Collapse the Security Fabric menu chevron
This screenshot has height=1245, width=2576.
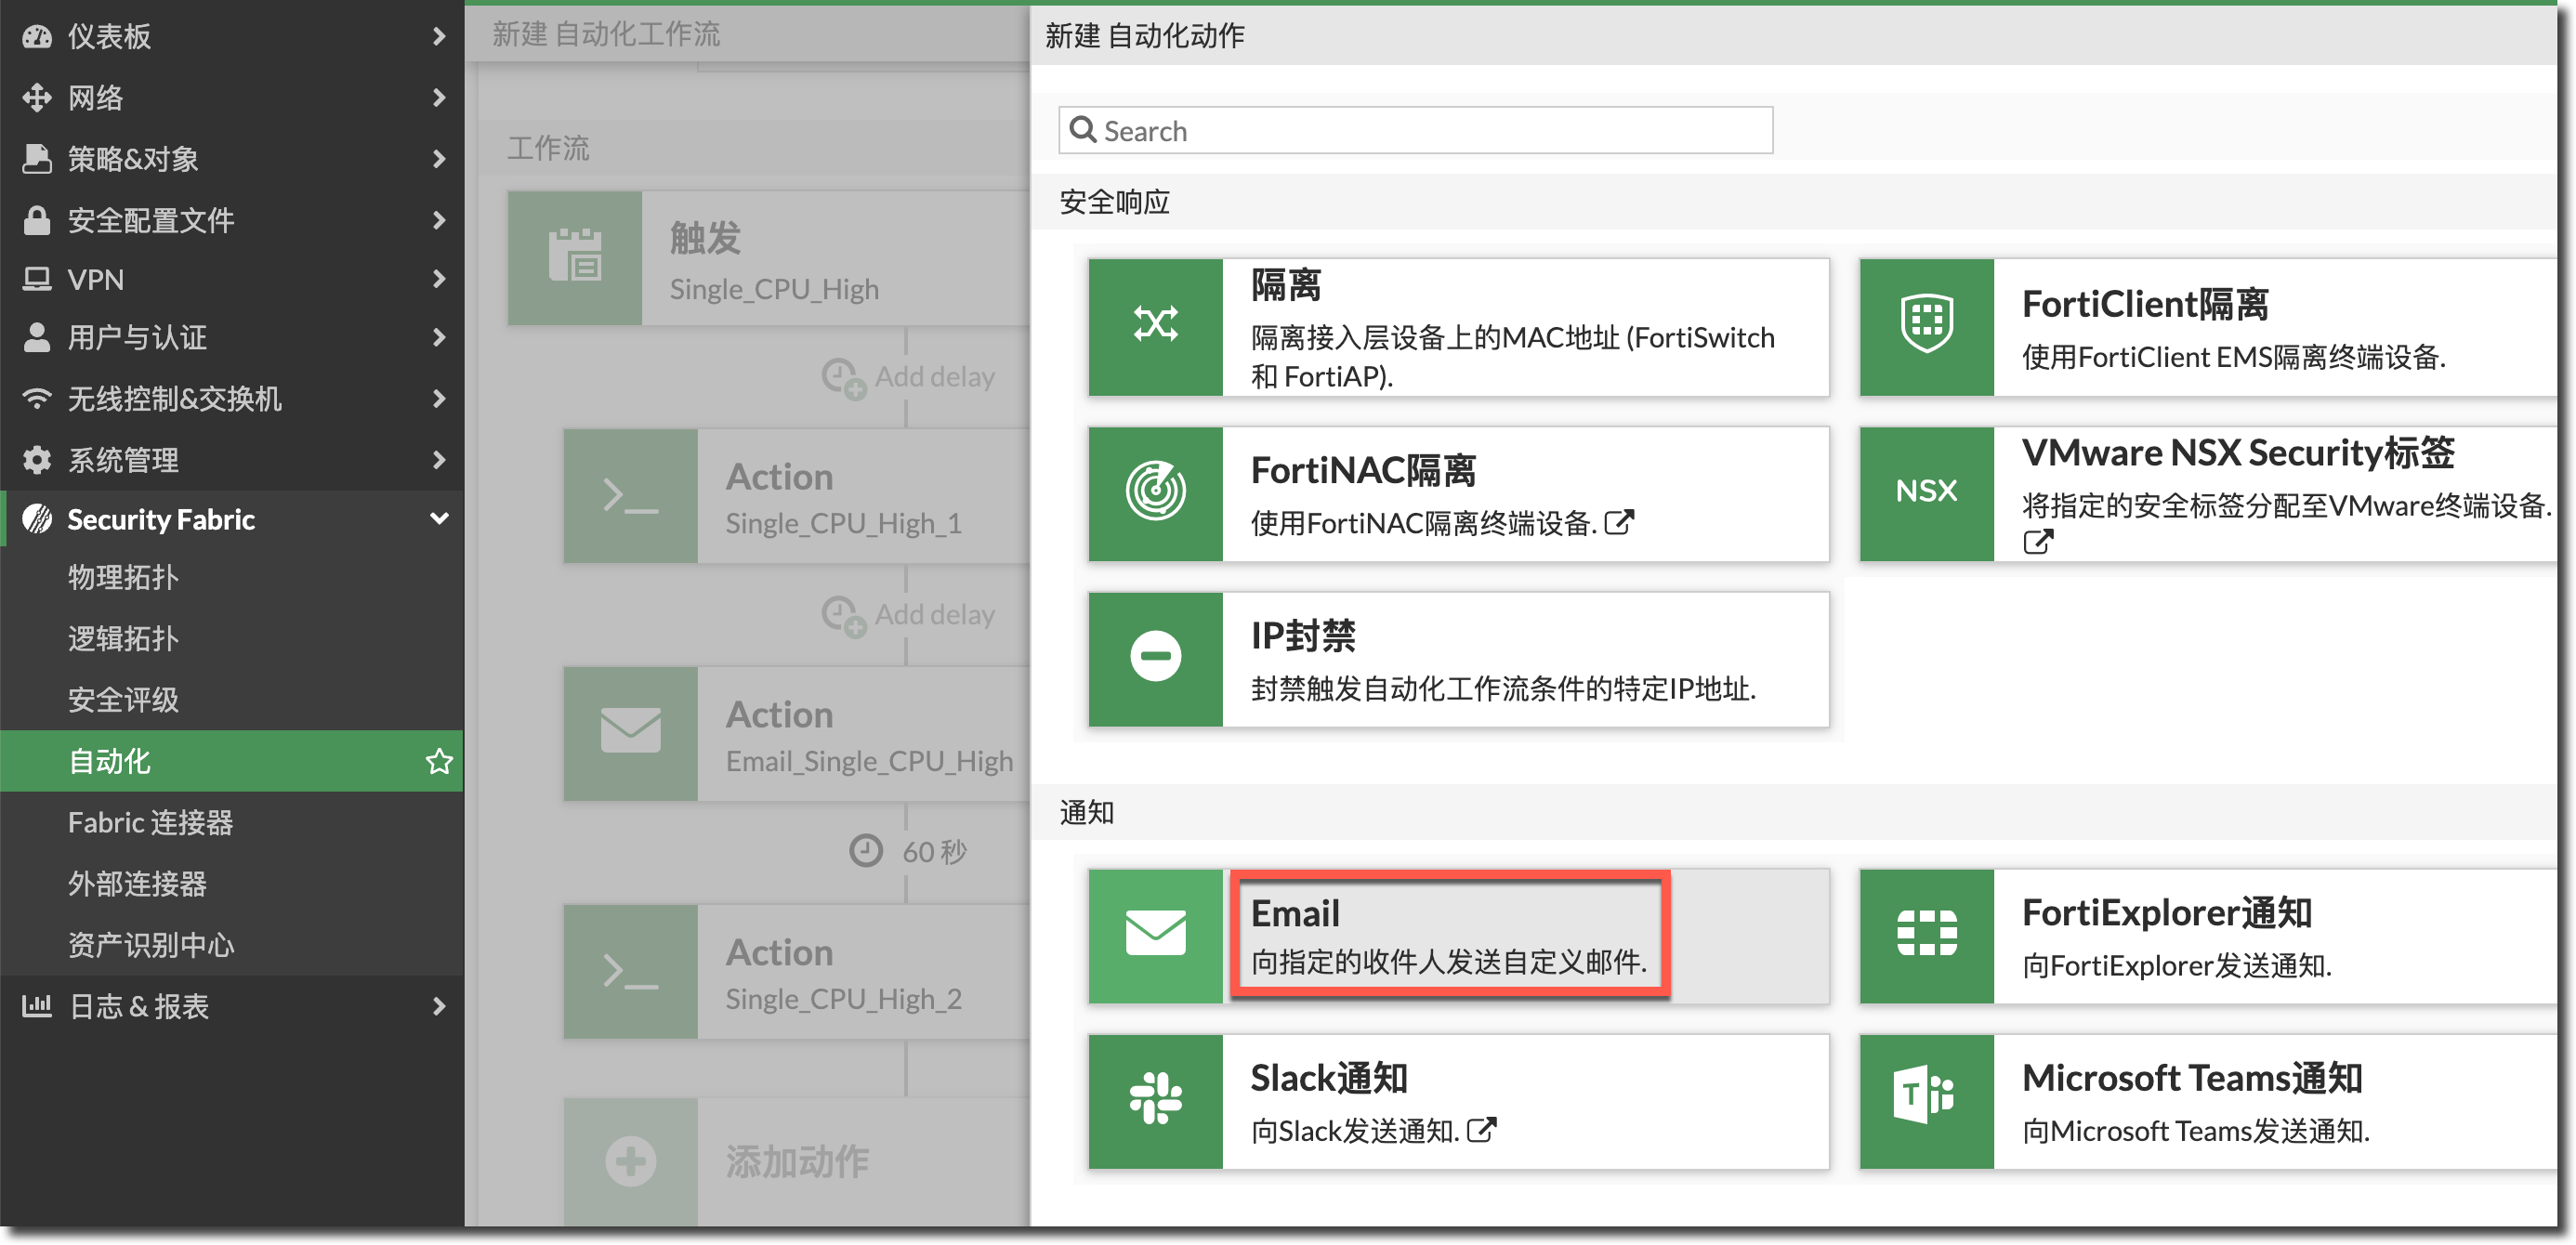coord(439,519)
